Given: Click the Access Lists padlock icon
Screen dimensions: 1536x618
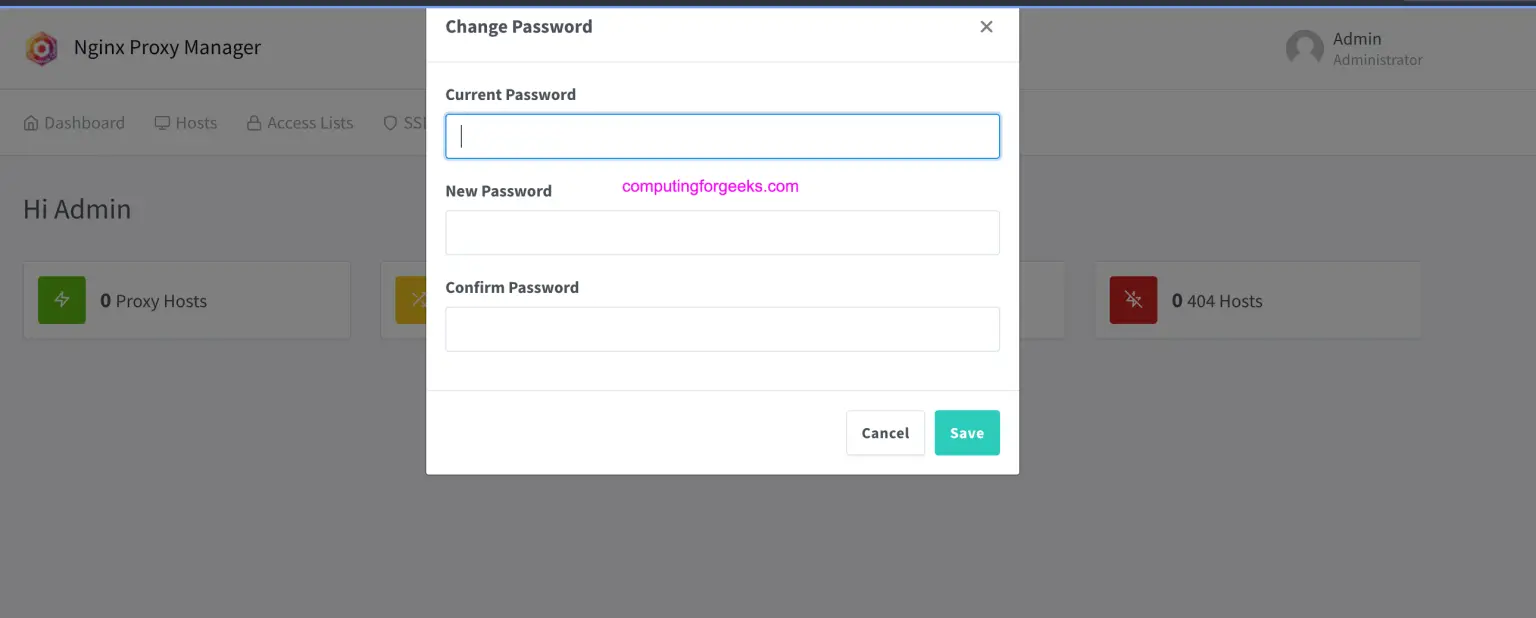Looking at the screenshot, I should point(253,122).
